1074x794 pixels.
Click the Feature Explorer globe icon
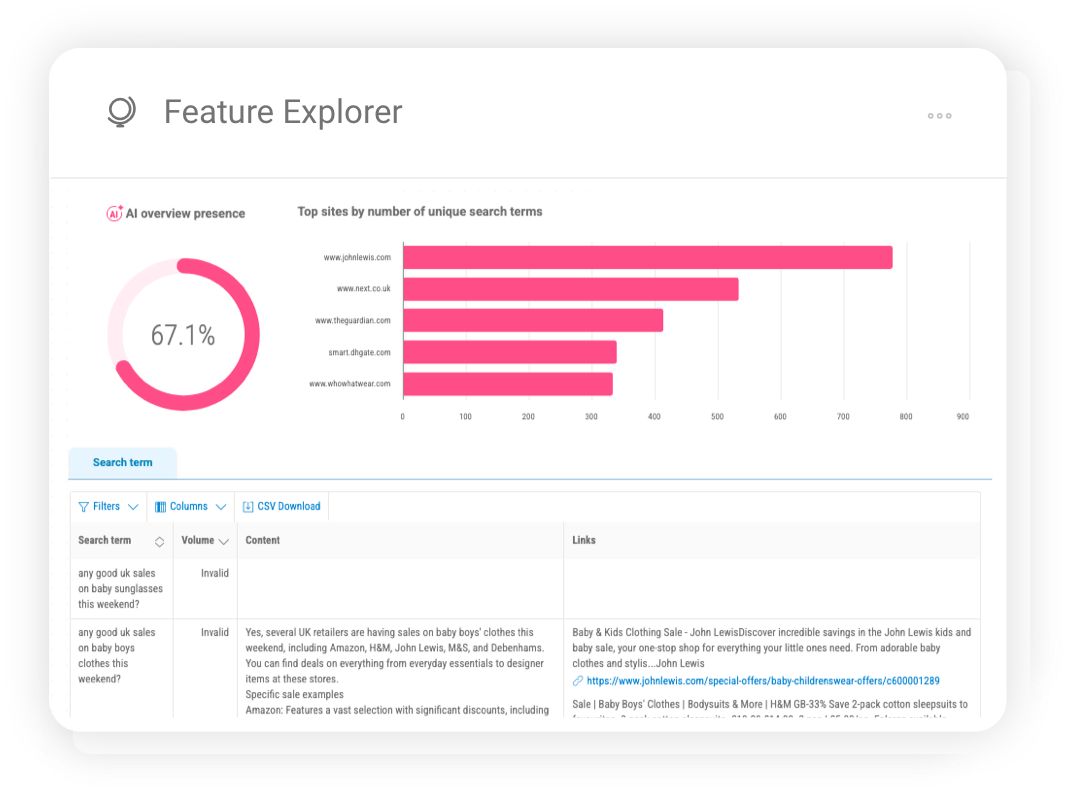[120, 112]
